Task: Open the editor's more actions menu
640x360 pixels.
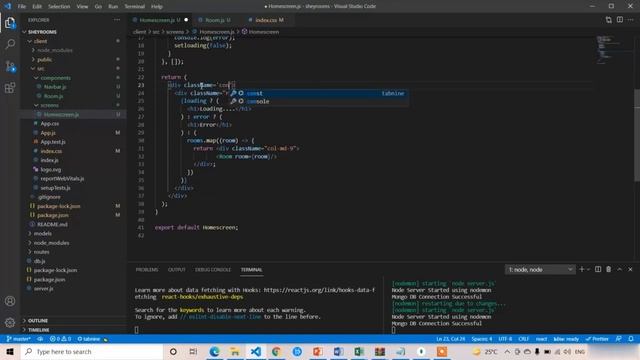Action: 631,20
